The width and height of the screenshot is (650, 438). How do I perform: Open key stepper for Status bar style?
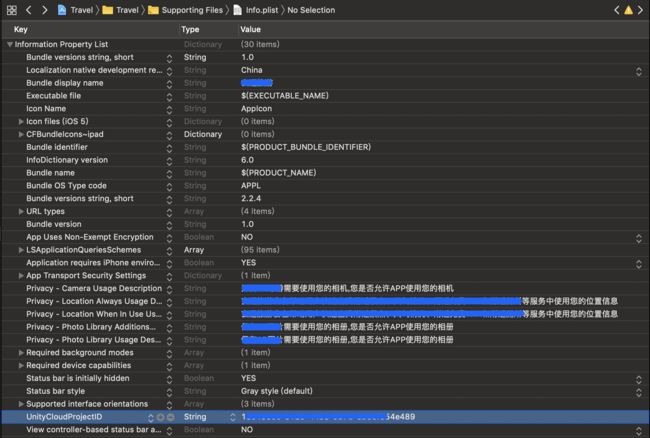(x=169, y=392)
